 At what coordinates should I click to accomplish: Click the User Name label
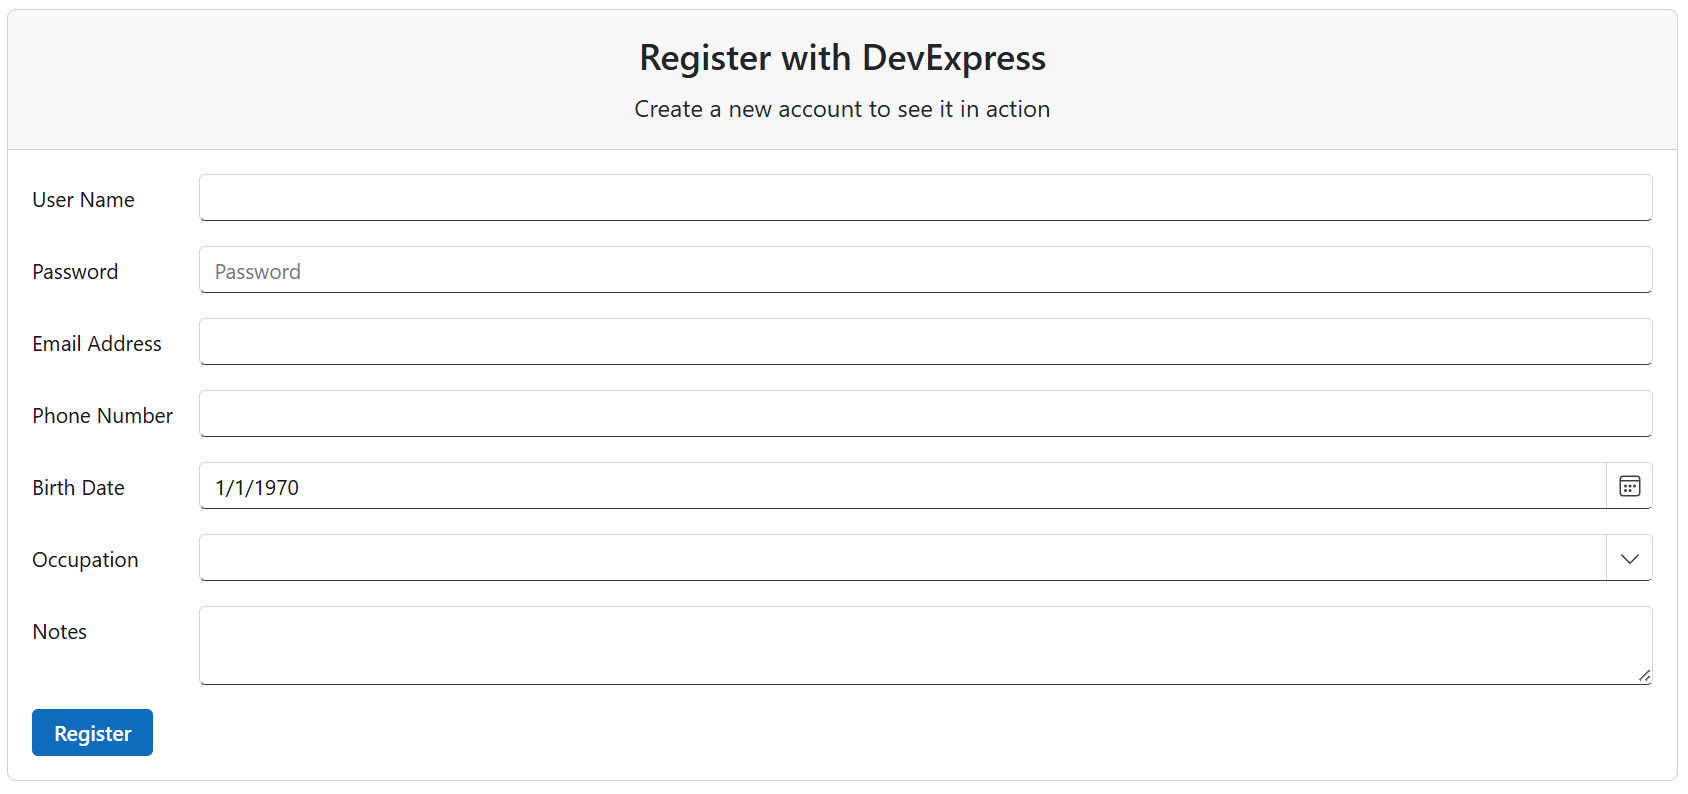click(83, 200)
